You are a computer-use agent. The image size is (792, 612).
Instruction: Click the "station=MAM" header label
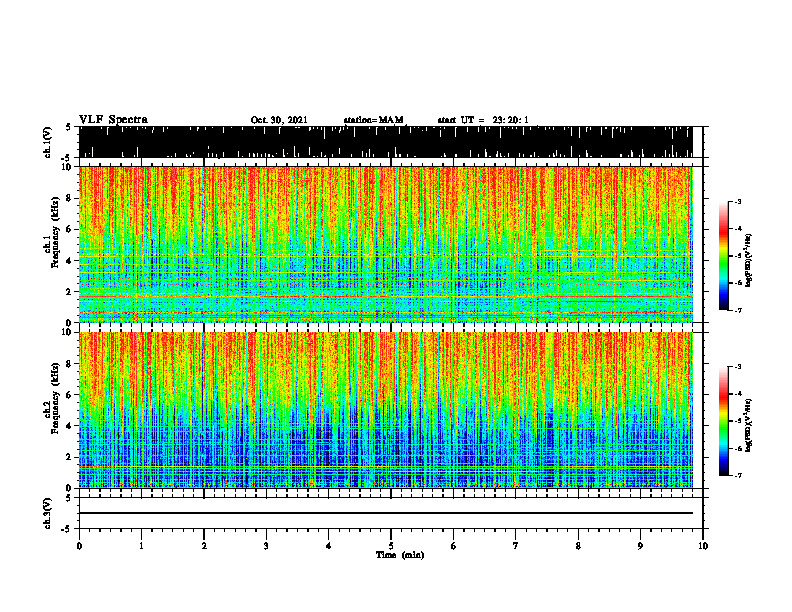374,120
